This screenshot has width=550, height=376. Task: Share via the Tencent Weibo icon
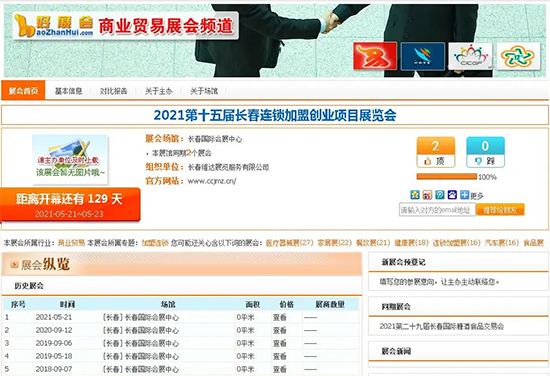click(440, 195)
